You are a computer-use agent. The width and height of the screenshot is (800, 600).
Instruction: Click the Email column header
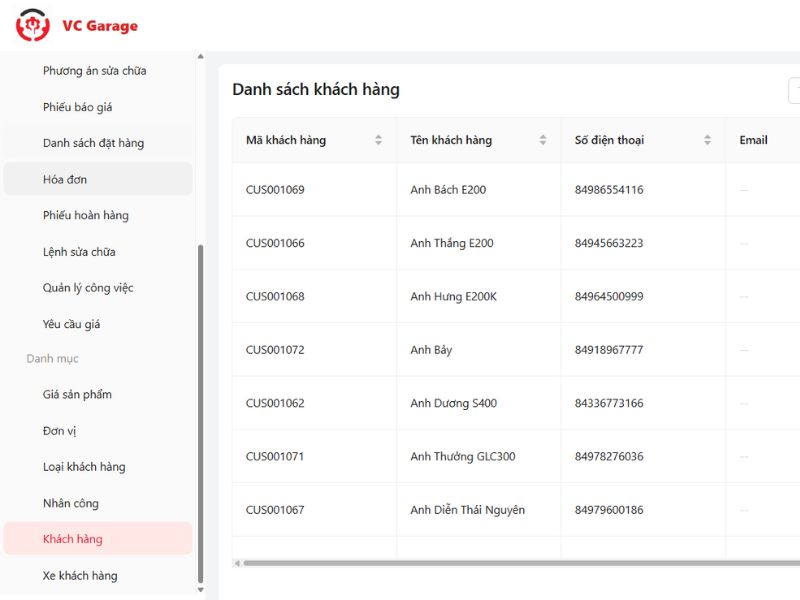pyautogui.click(x=753, y=140)
